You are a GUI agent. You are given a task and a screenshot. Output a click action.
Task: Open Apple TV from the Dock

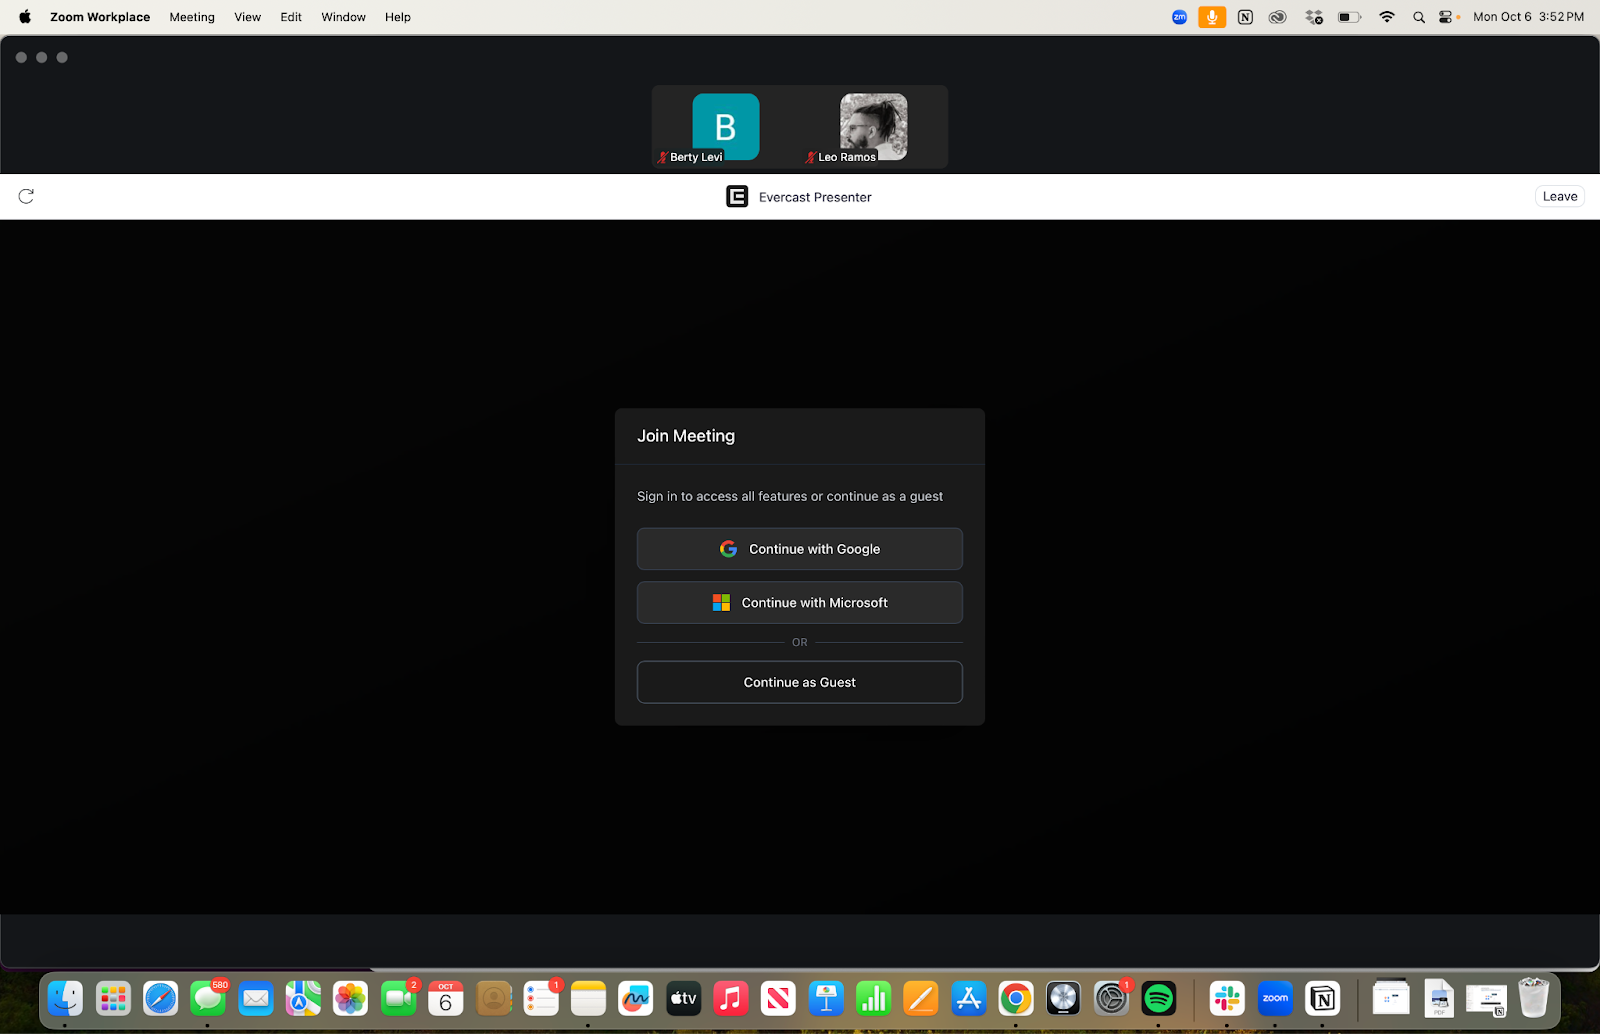pos(683,998)
